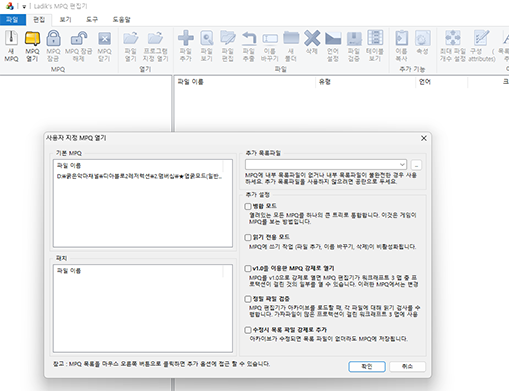Click the Verify file (파일 검증) icon

pos(354,38)
